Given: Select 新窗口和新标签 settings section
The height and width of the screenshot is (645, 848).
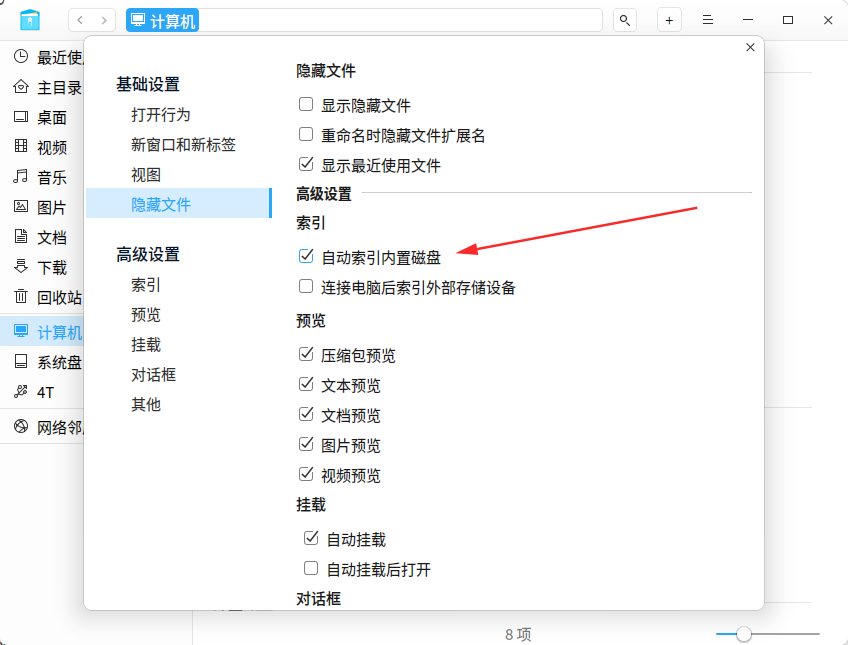Looking at the screenshot, I should point(183,144).
